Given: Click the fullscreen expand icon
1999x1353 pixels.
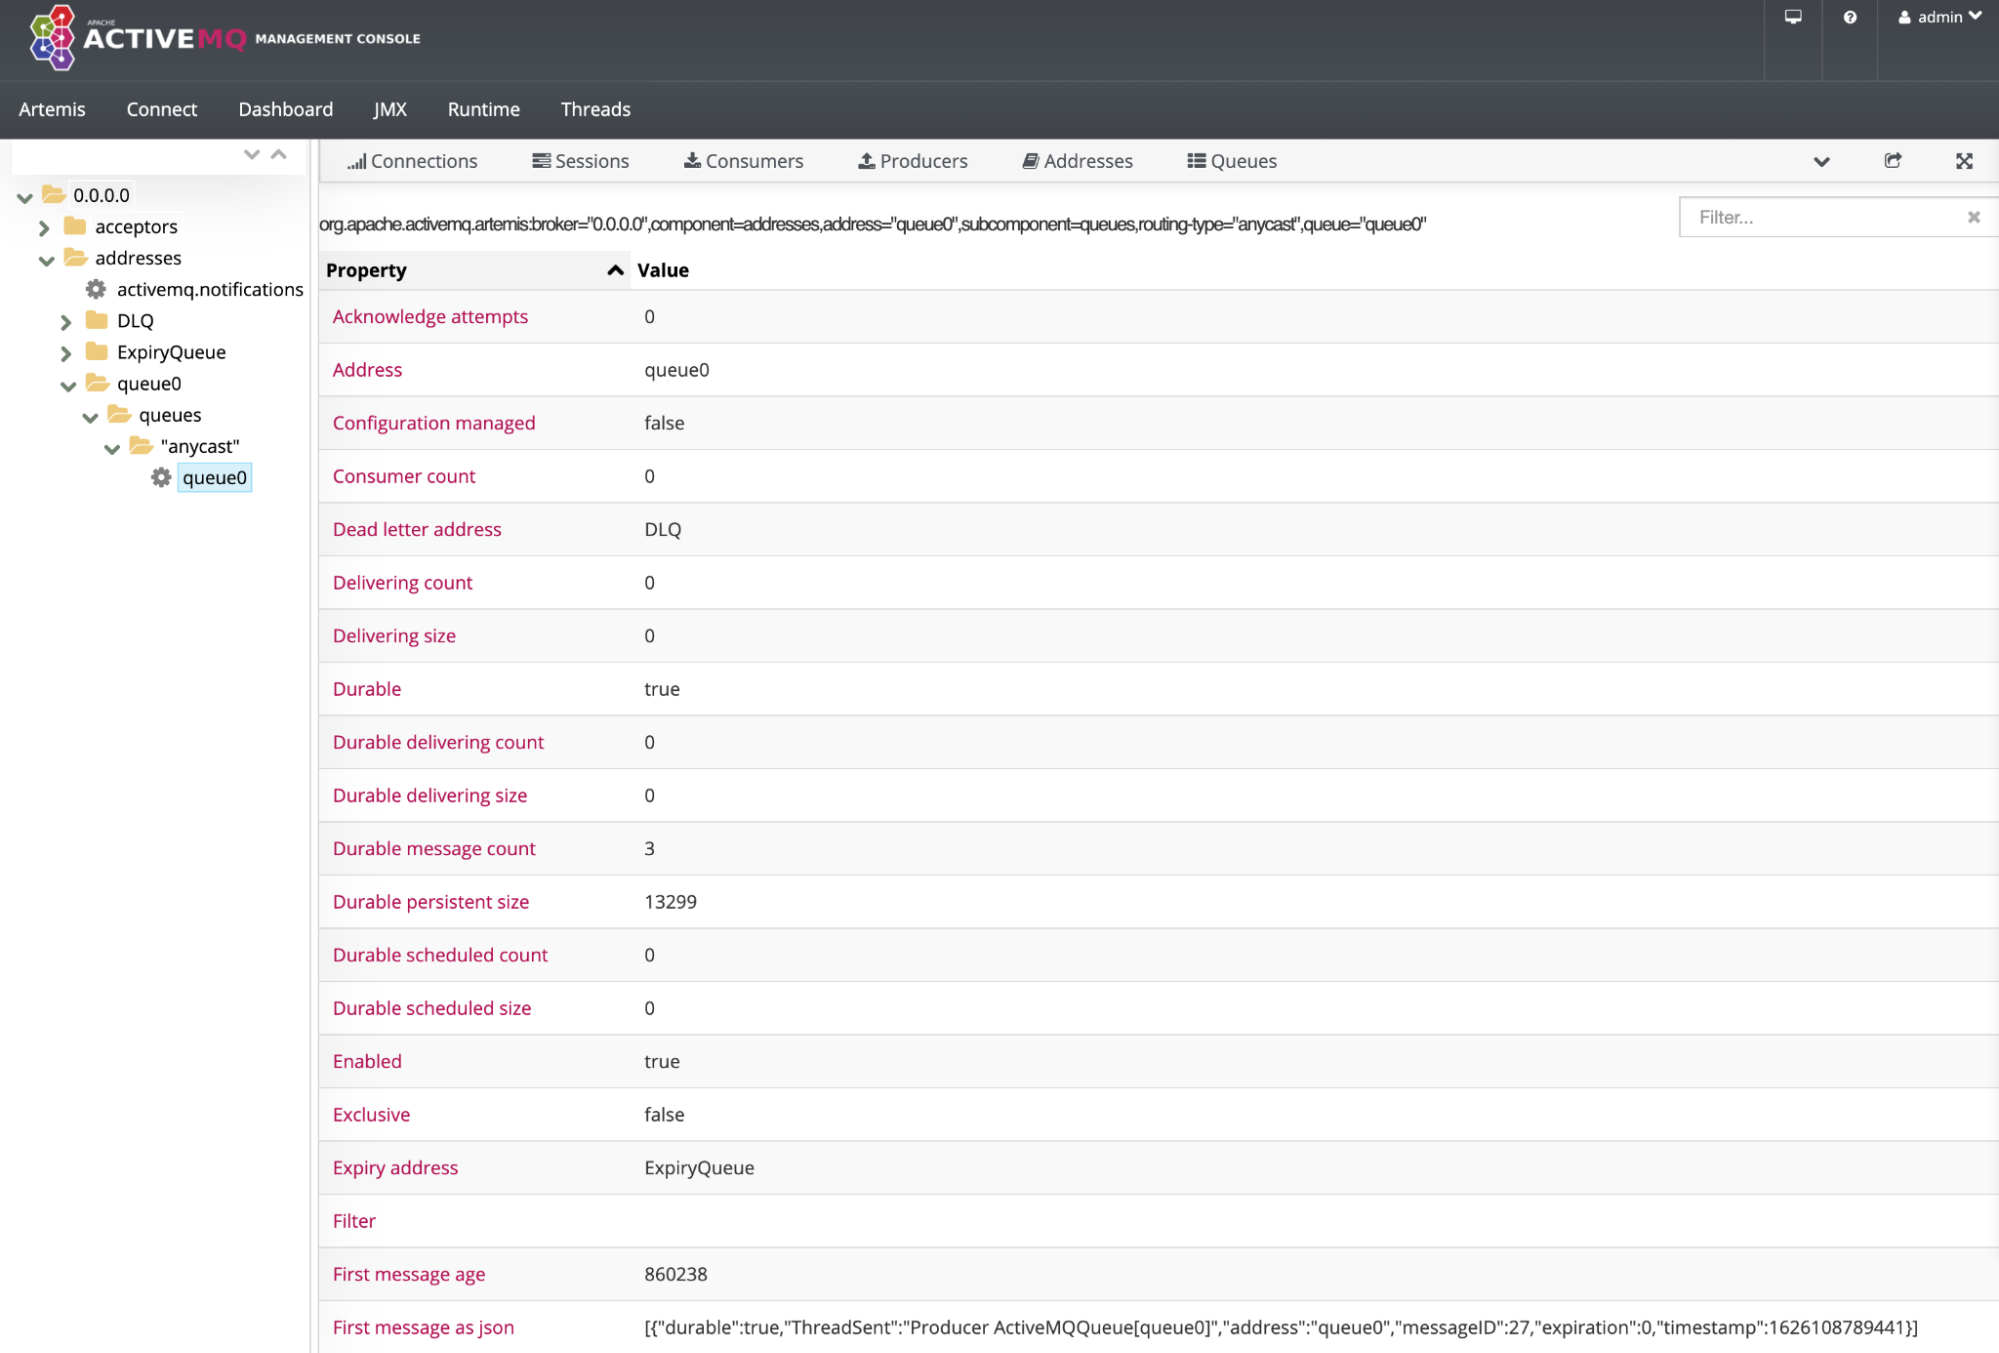Looking at the screenshot, I should tap(1965, 160).
